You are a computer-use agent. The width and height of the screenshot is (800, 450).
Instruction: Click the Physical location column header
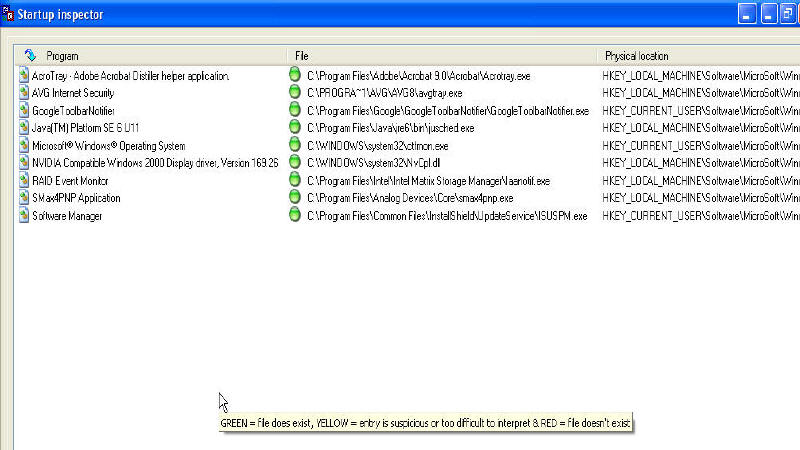[x=635, y=56]
